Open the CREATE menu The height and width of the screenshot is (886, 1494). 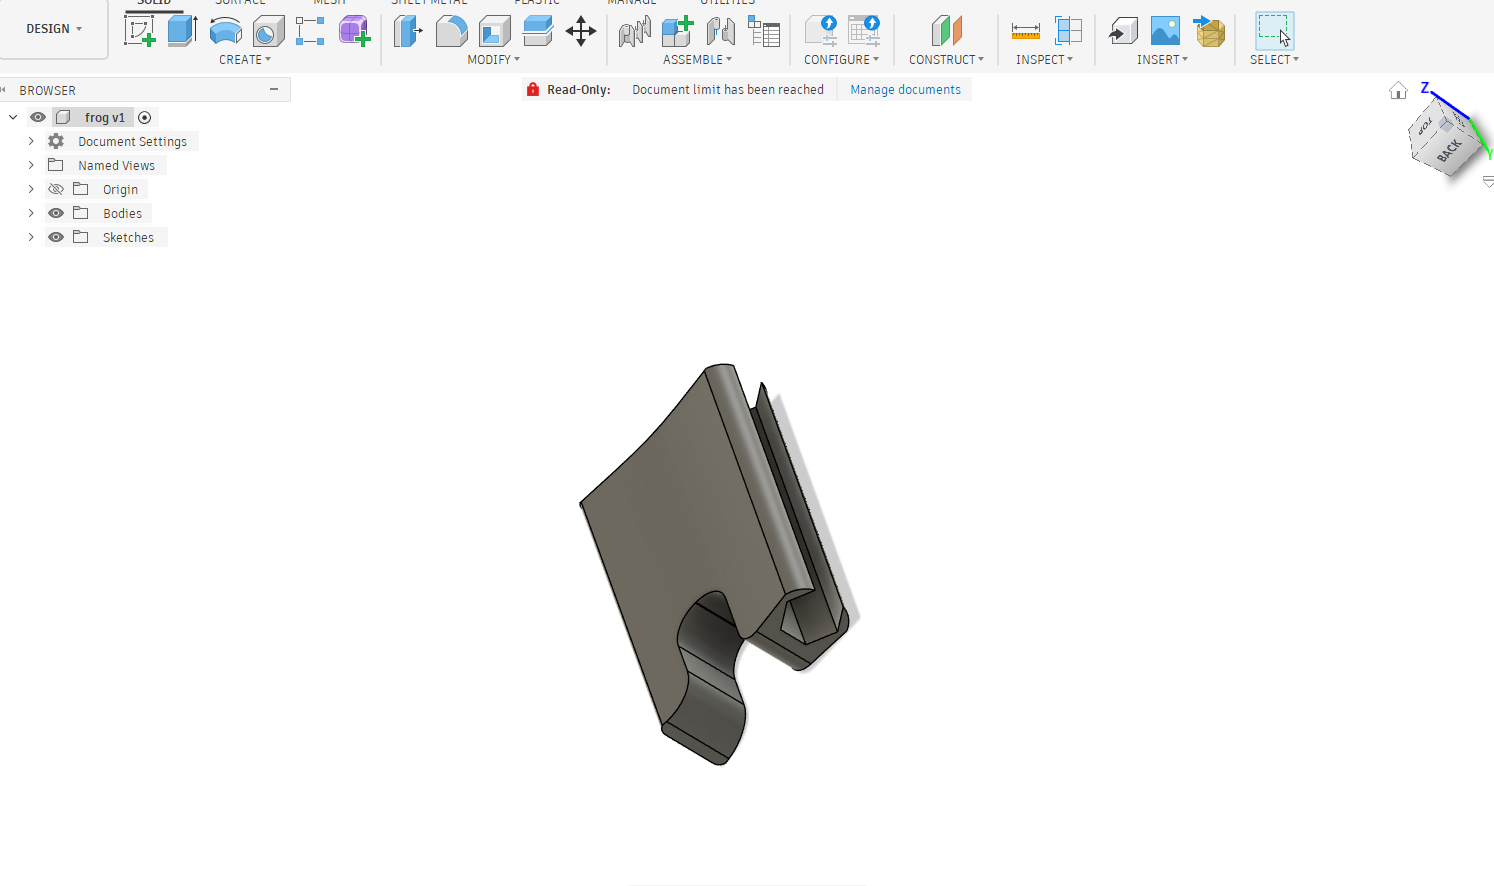pyautogui.click(x=245, y=60)
